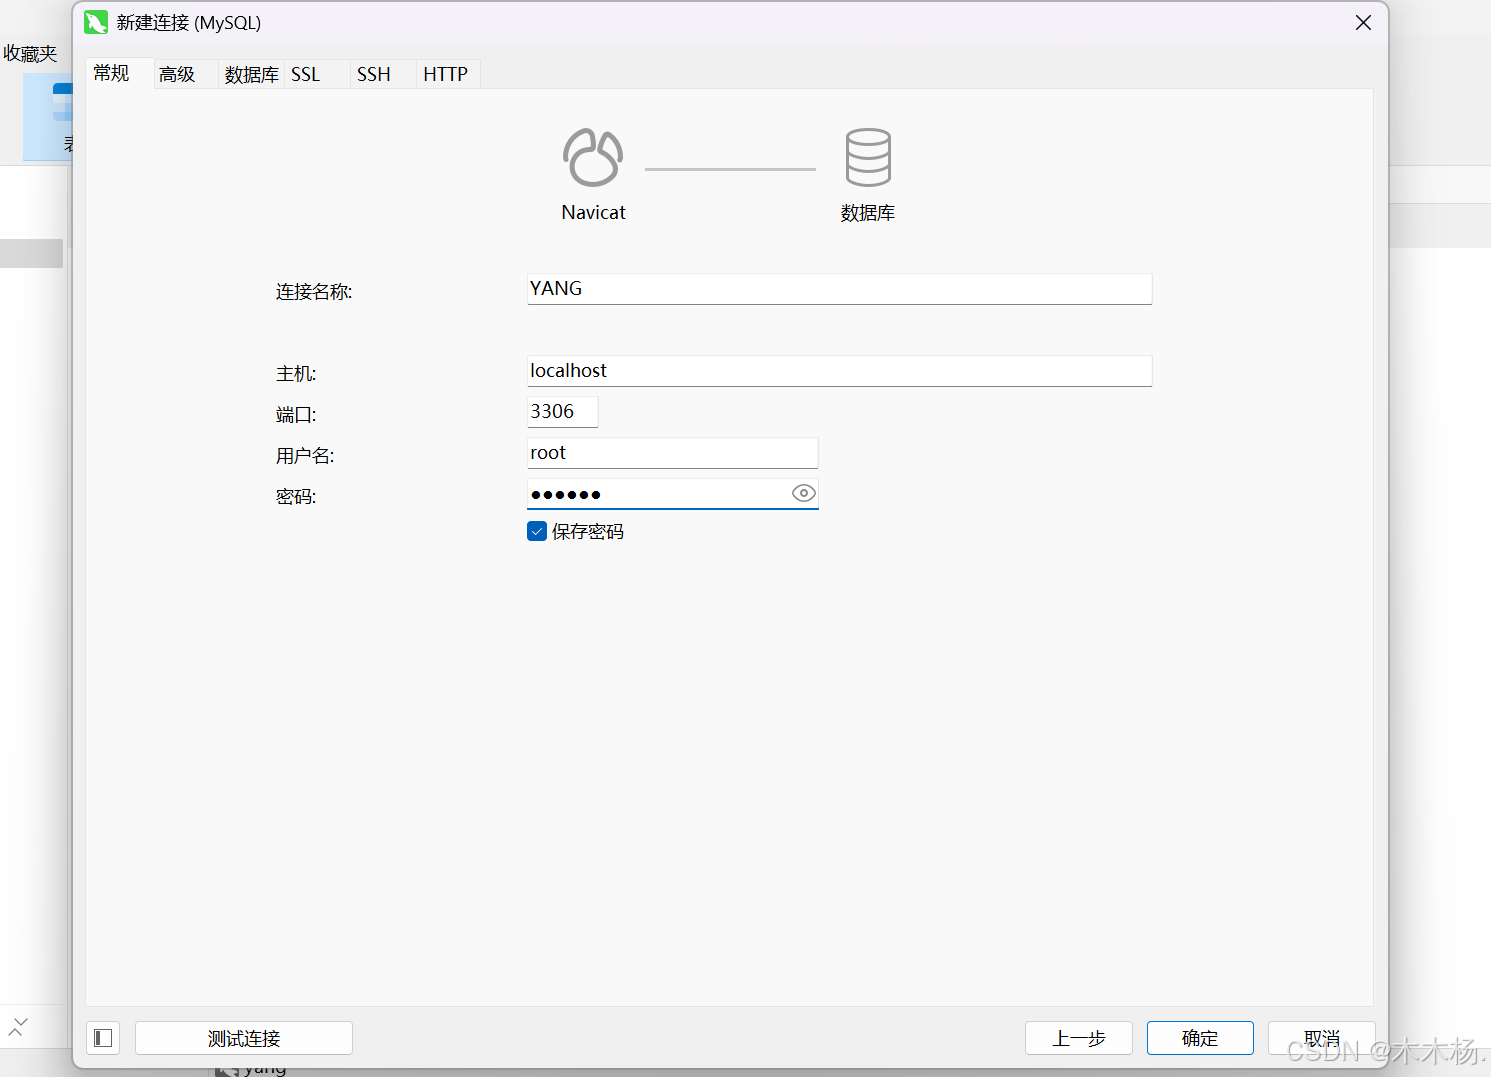Click the 连接名称 label
Image resolution: width=1491 pixels, height=1077 pixels.
coord(314,292)
